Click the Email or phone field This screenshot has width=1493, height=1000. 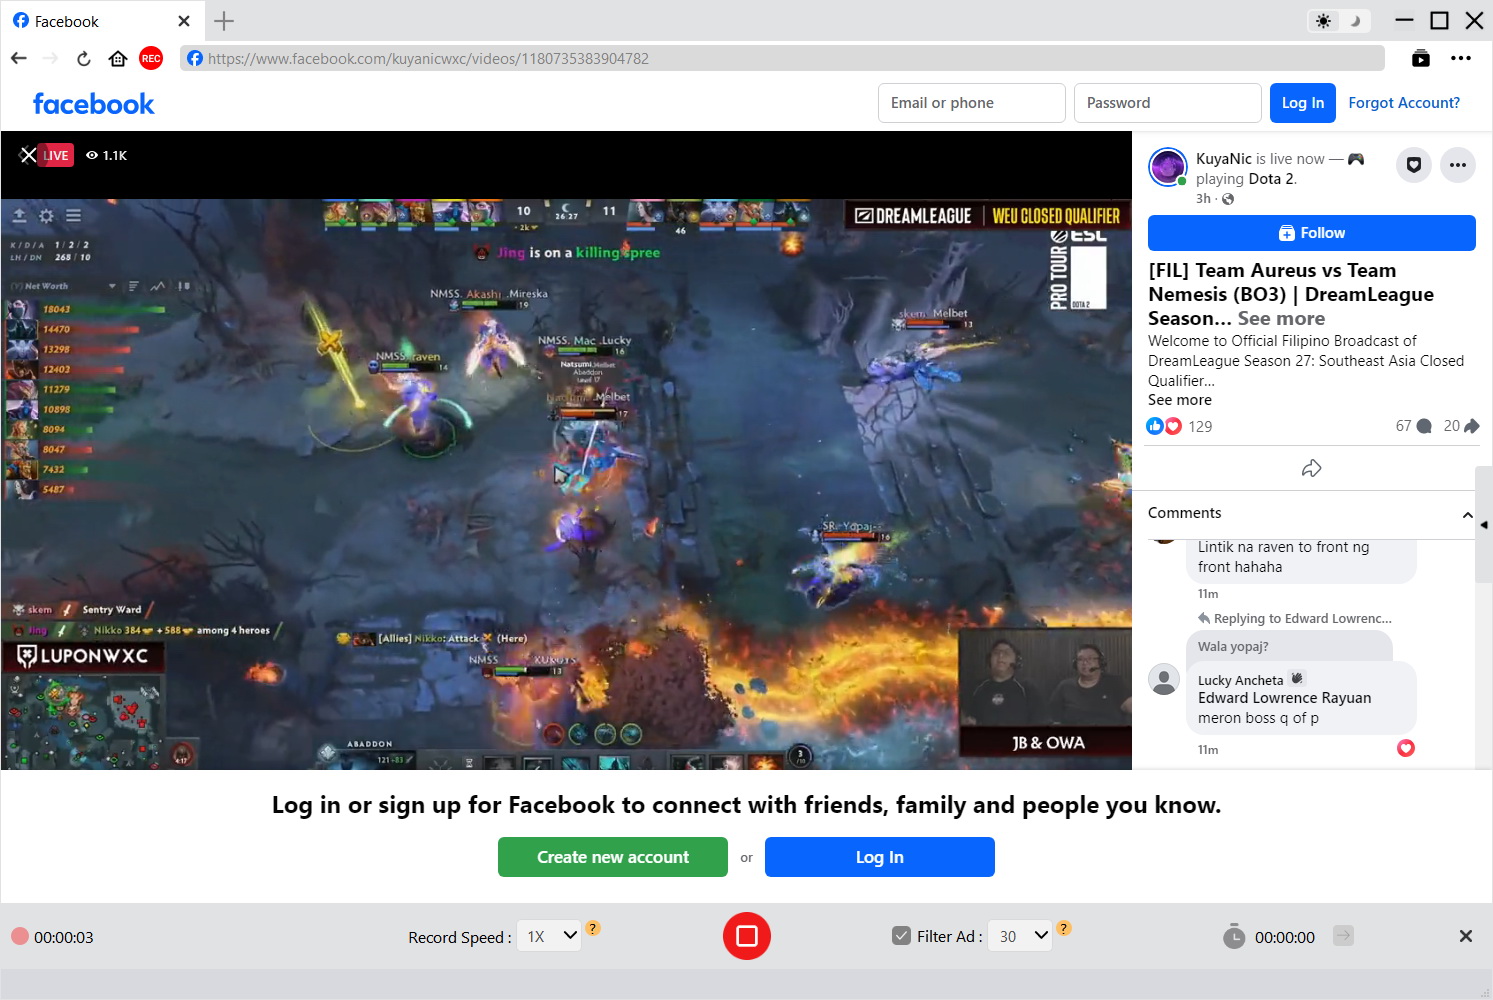(x=972, y=103)
